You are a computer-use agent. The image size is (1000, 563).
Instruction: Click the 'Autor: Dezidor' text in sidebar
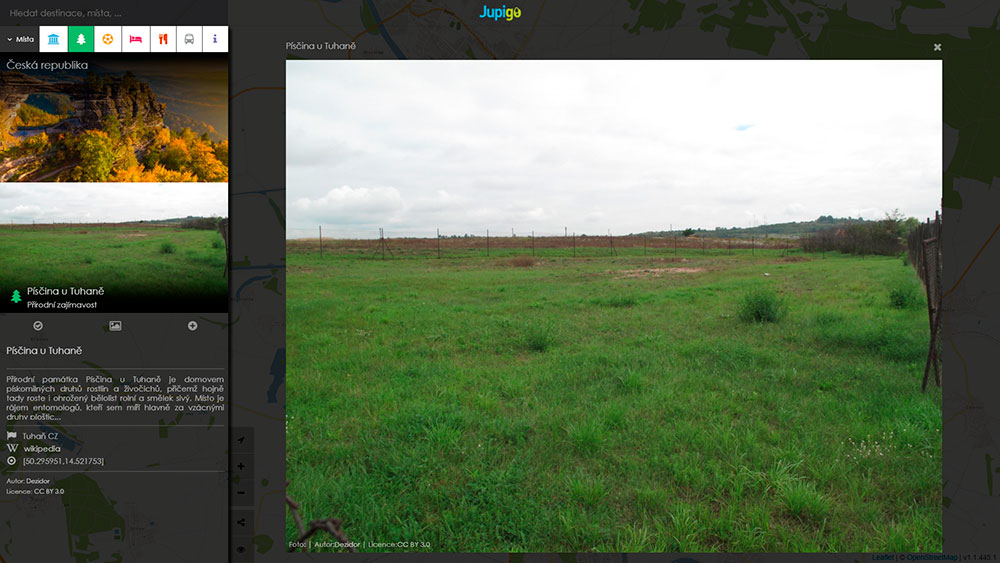(x=28, y=481)
